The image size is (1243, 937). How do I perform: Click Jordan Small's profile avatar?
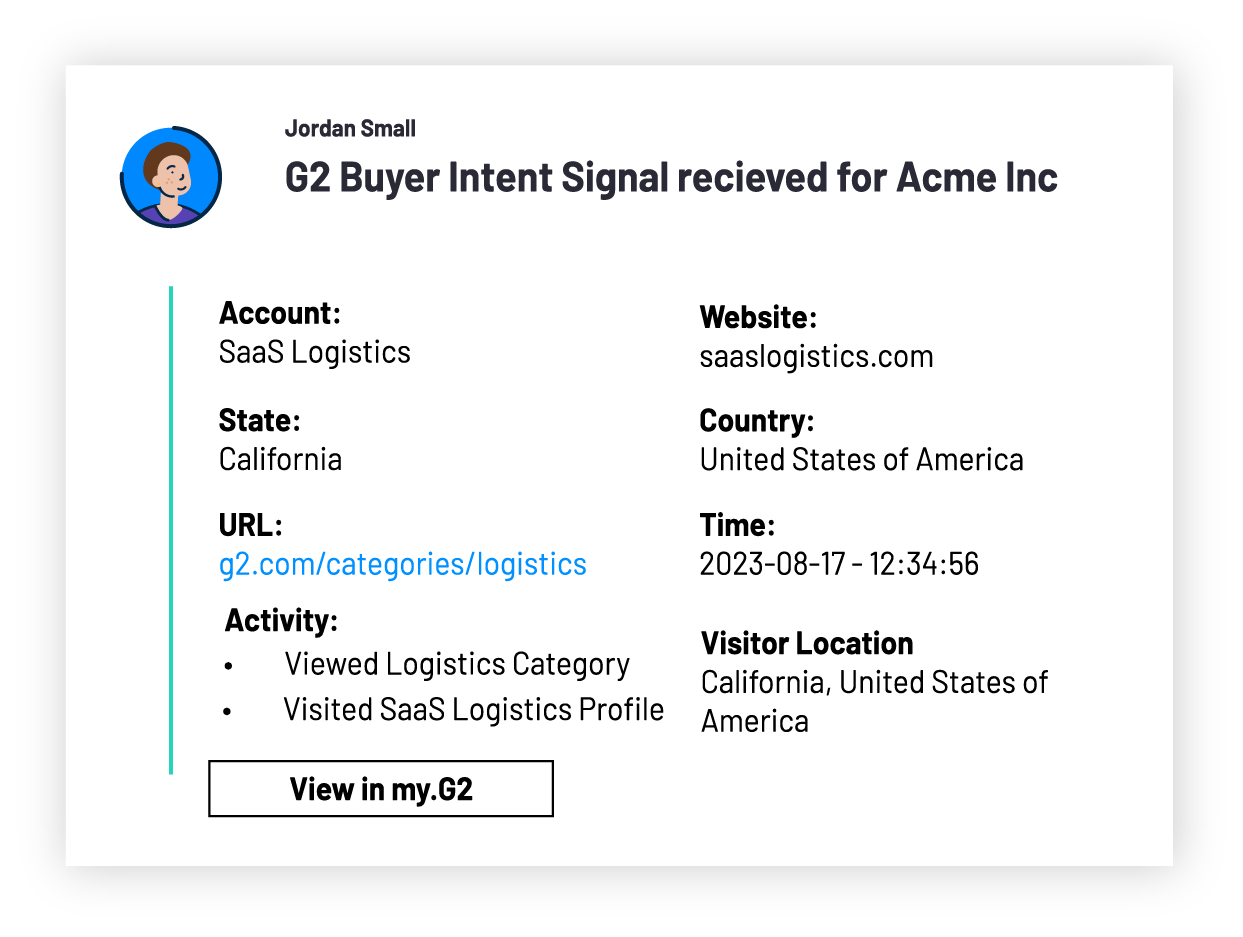(x=171, y=177)
